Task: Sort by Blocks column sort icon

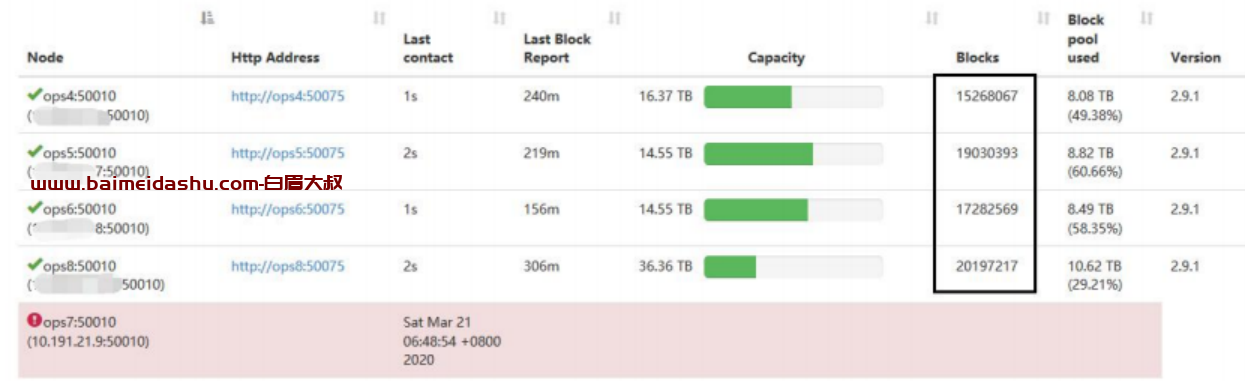Action: (x=1044, y=18)
